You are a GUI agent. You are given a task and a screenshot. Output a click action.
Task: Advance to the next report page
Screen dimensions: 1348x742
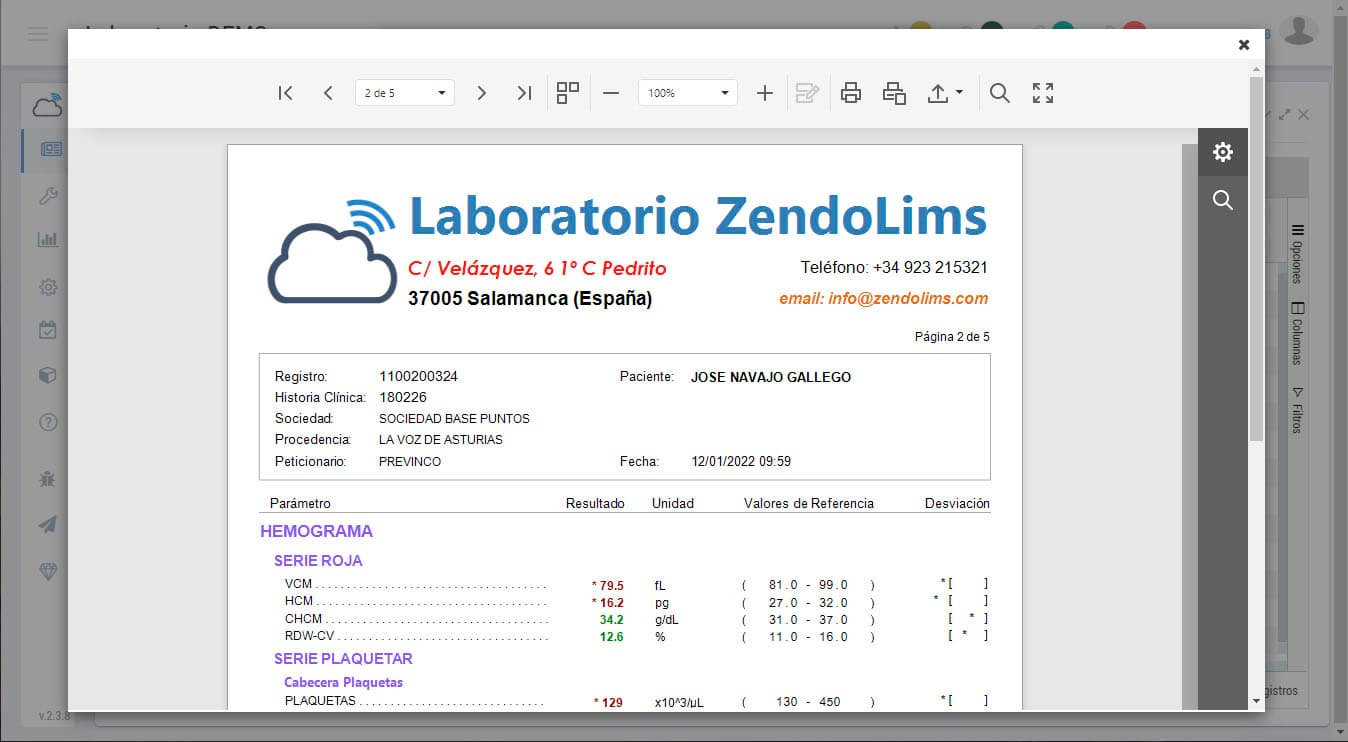point(481,93)
